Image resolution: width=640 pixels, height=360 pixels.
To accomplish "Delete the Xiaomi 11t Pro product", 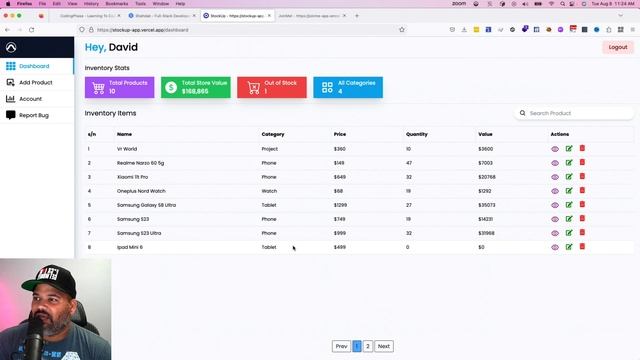I will [582, 176].
